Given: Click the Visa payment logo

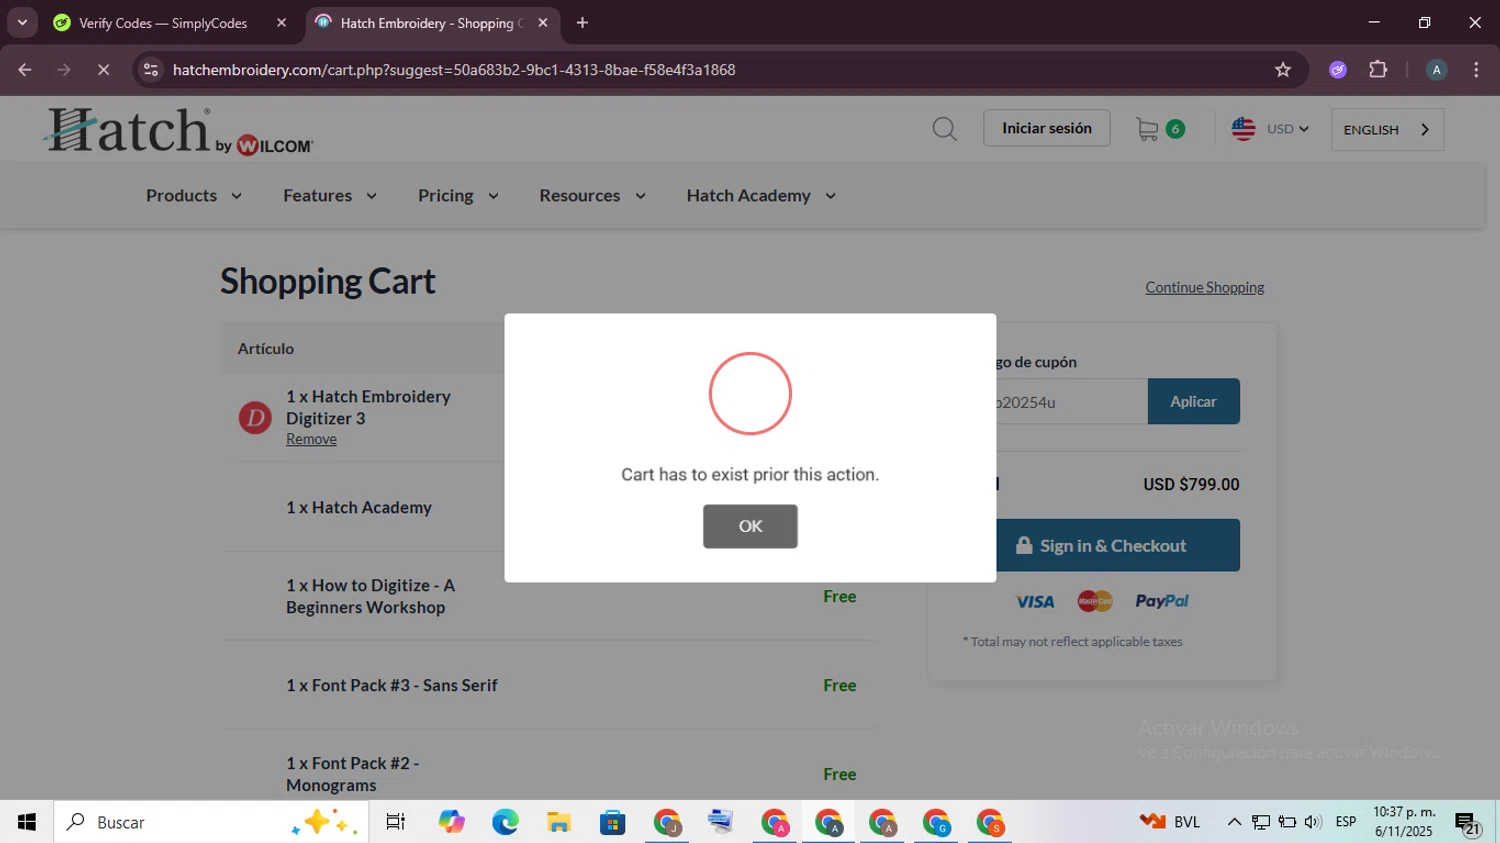Looking at the screenshot, I should pyautogui.click(x=1034, y=601).
